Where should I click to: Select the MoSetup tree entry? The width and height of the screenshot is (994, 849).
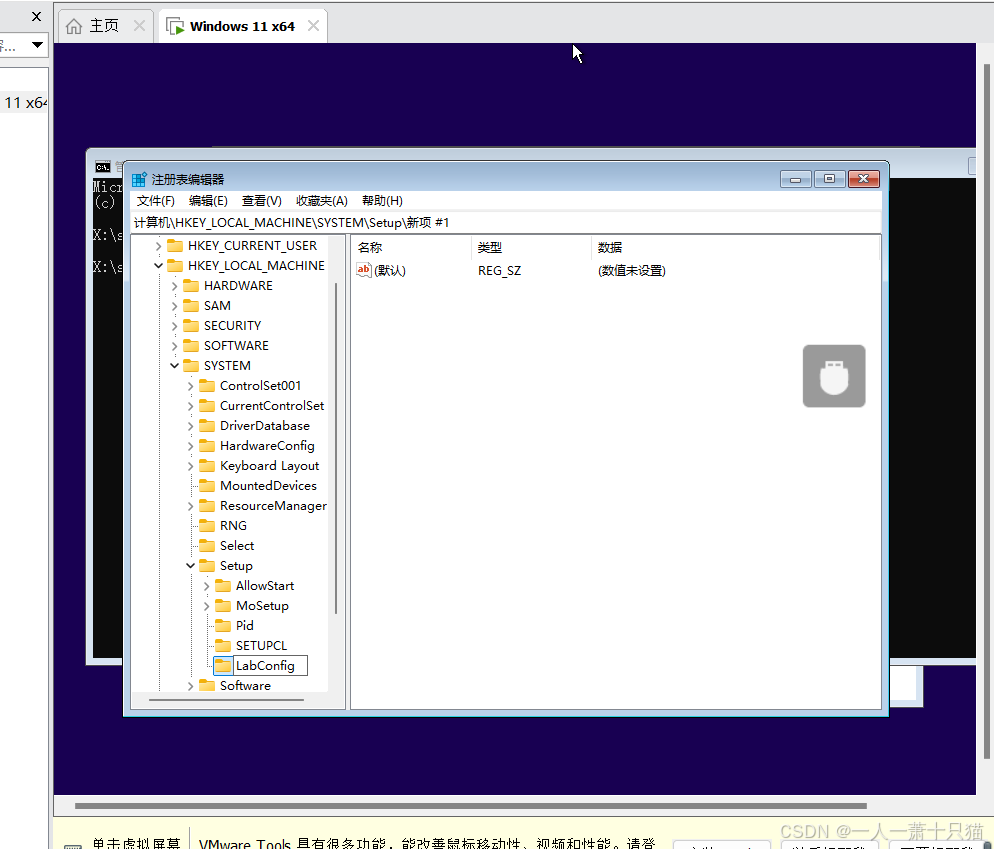pos(262,606)
